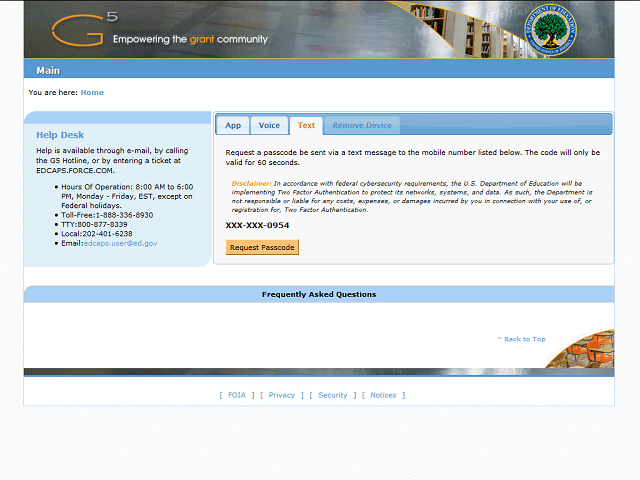Image resolution: width=640 pixels, height=480 pixels.
Task: Open the App tab
Action: [x=233, y=125]
